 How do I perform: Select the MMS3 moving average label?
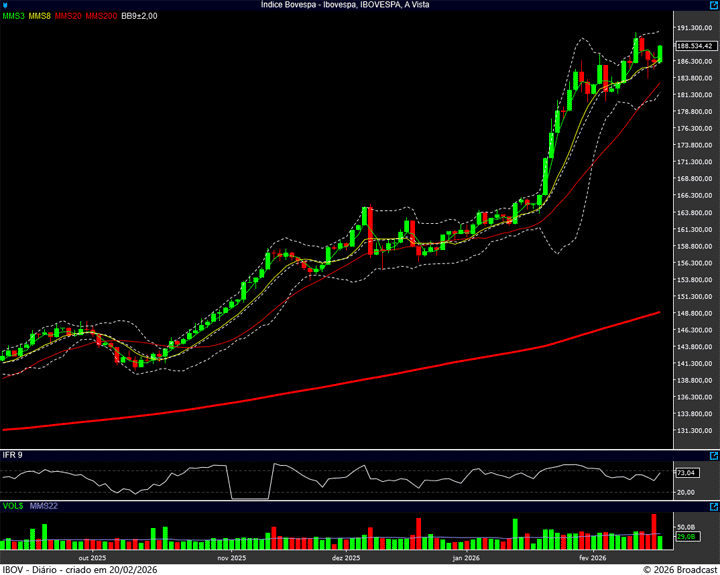(14, 17)
